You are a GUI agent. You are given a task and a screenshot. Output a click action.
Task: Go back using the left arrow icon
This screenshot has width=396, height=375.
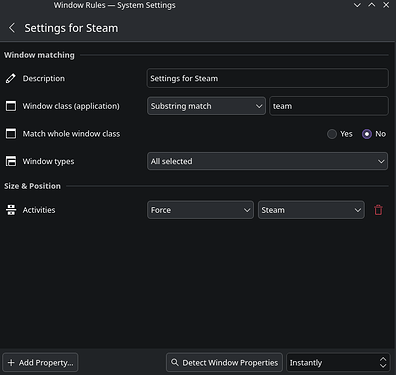point(12,28)
